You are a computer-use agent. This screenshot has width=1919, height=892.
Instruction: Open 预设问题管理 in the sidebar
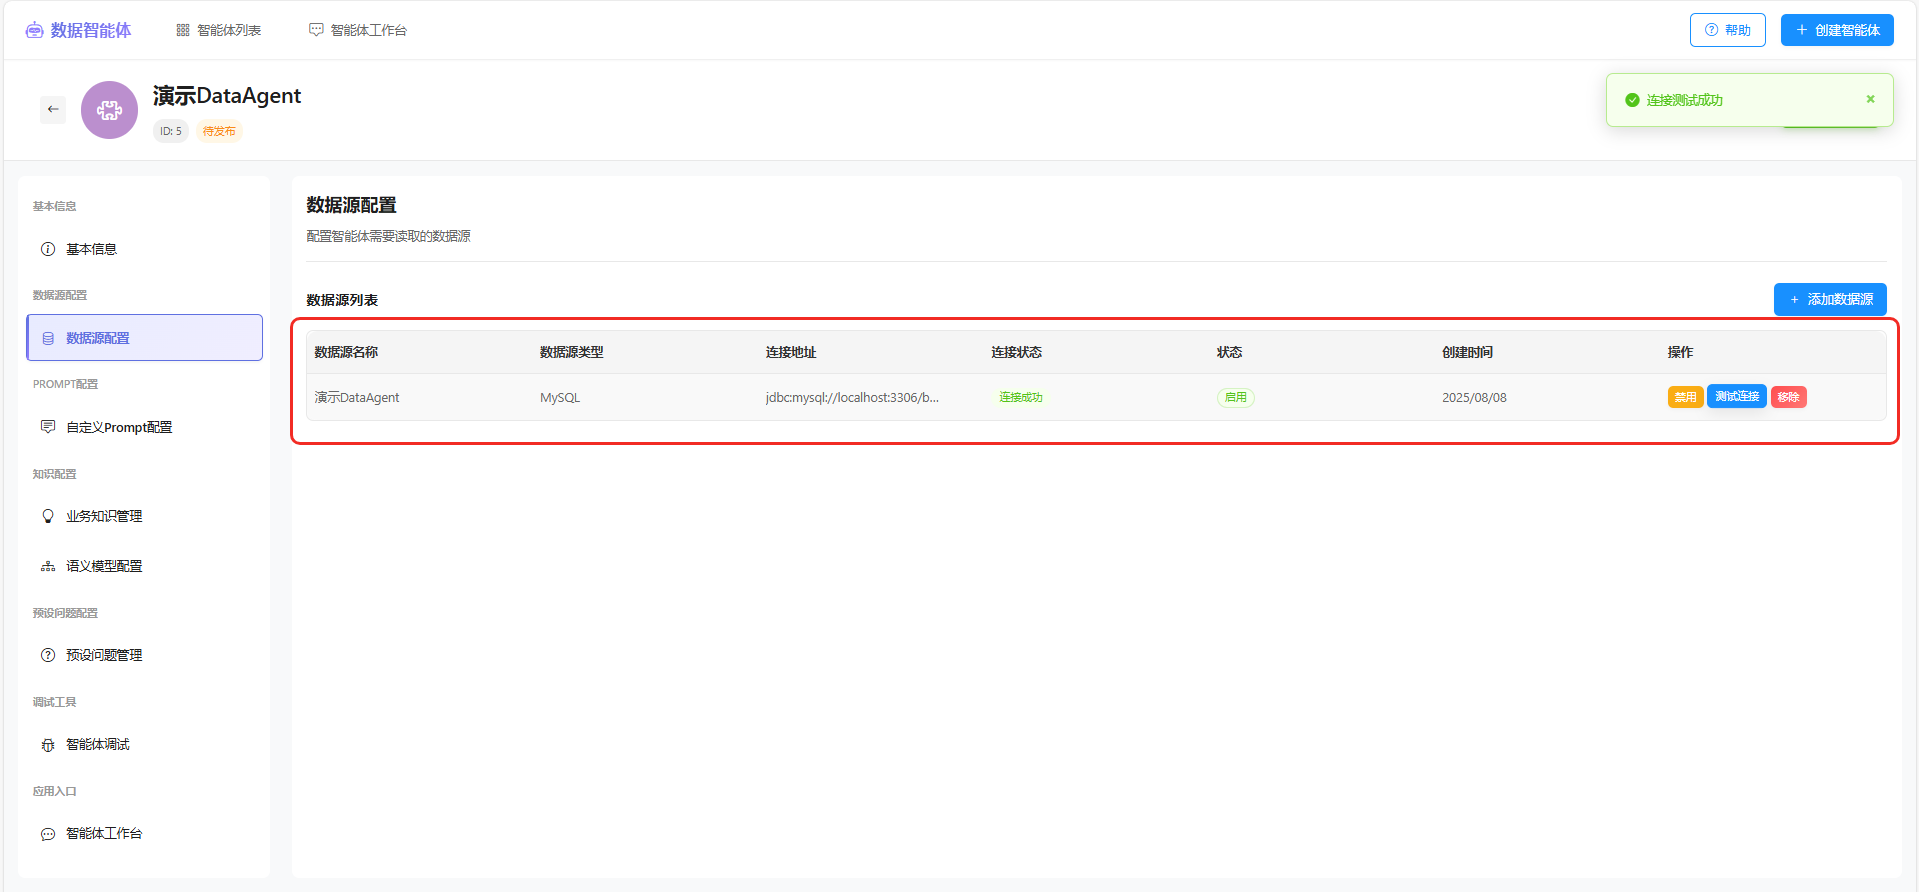coord(103,655)
